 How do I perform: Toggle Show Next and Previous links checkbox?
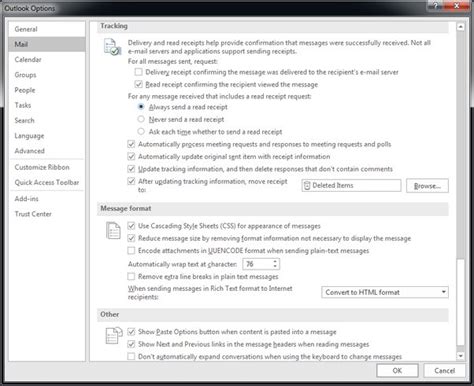(x=131, y=344)
